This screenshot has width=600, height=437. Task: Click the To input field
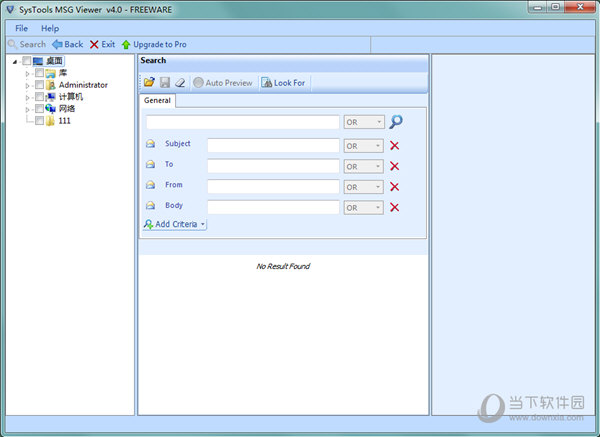273,166
